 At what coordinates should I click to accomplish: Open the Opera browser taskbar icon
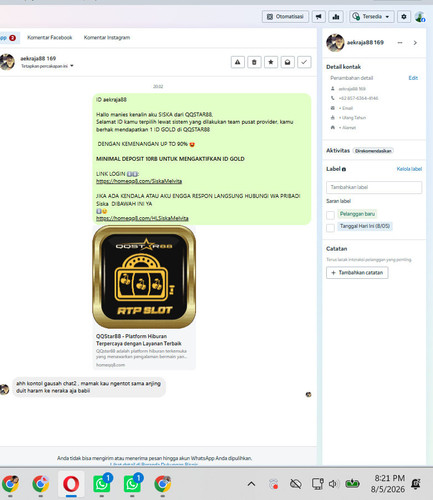(71, 484)
